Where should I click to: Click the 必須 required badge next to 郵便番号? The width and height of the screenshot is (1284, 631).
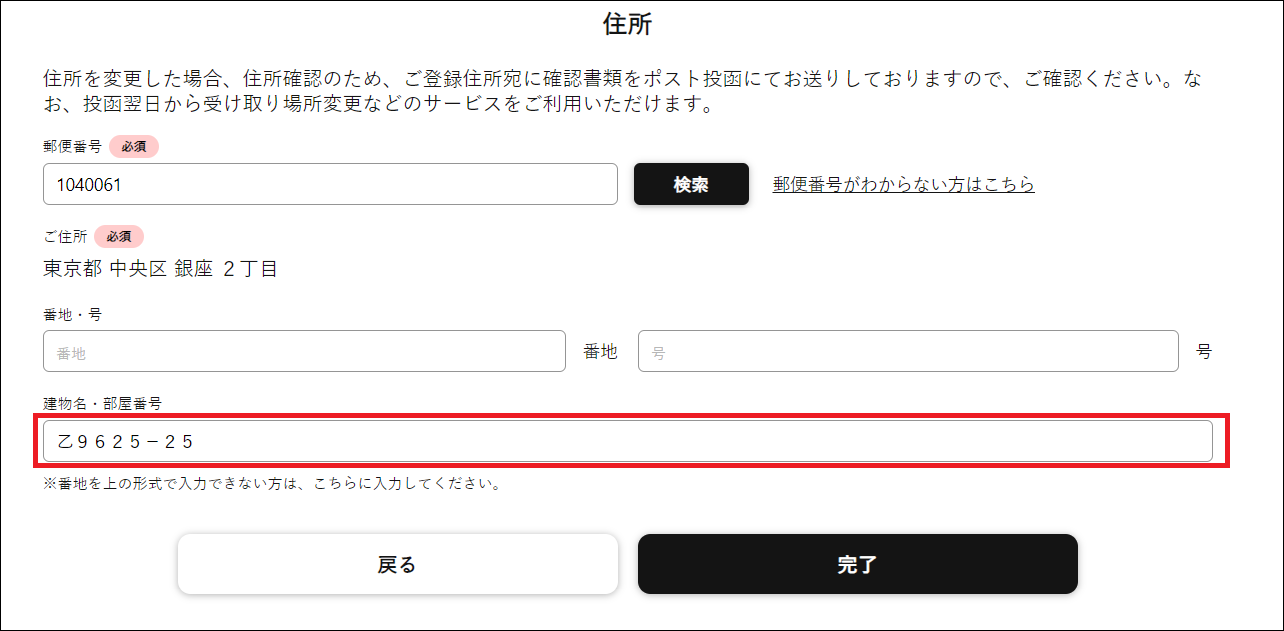tap(134, 146)
